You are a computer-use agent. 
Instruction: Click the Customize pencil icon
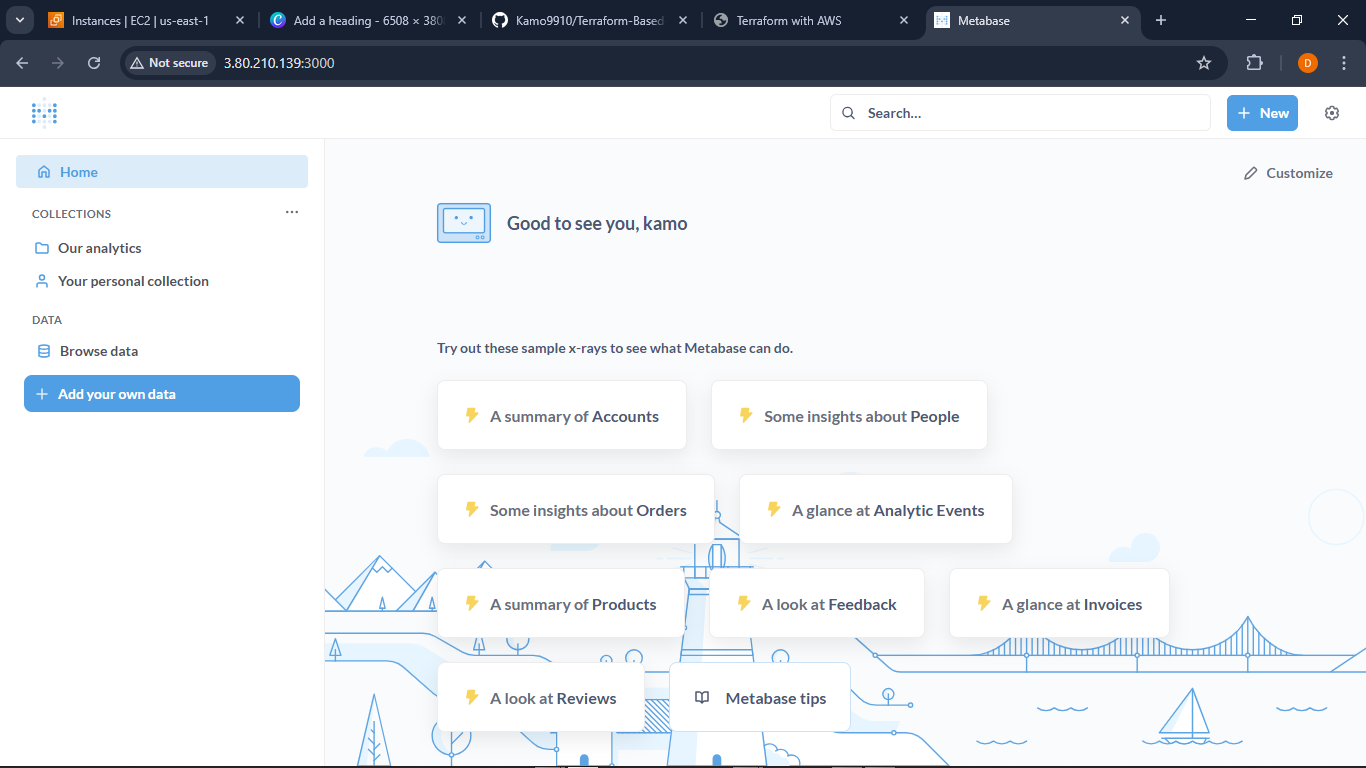point(1250,173)
